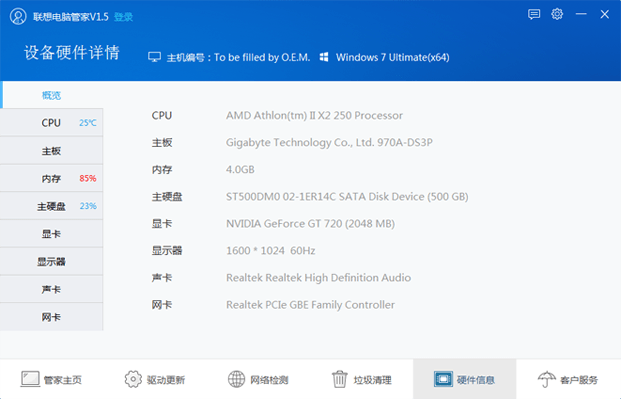Click the 4.0GB memory value

[x=240, y=170]
